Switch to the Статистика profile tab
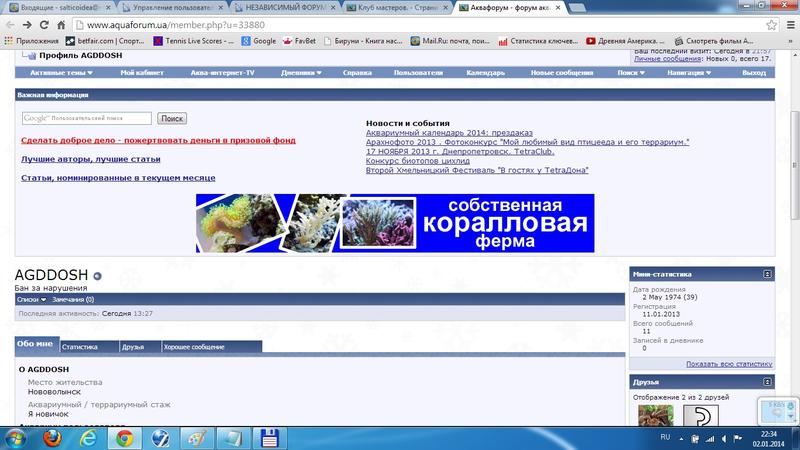Viewport: 800px width, 450px height. (x=79, y=347)
